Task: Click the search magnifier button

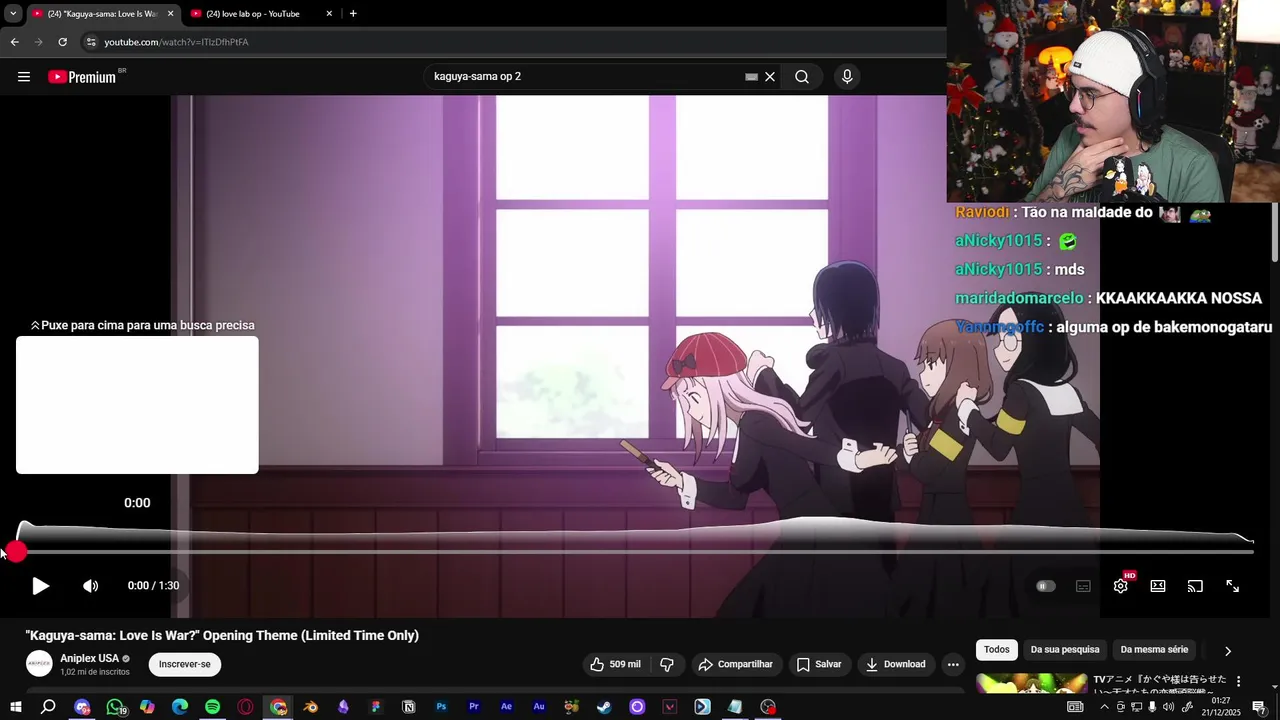Action: tap(802, 77)
